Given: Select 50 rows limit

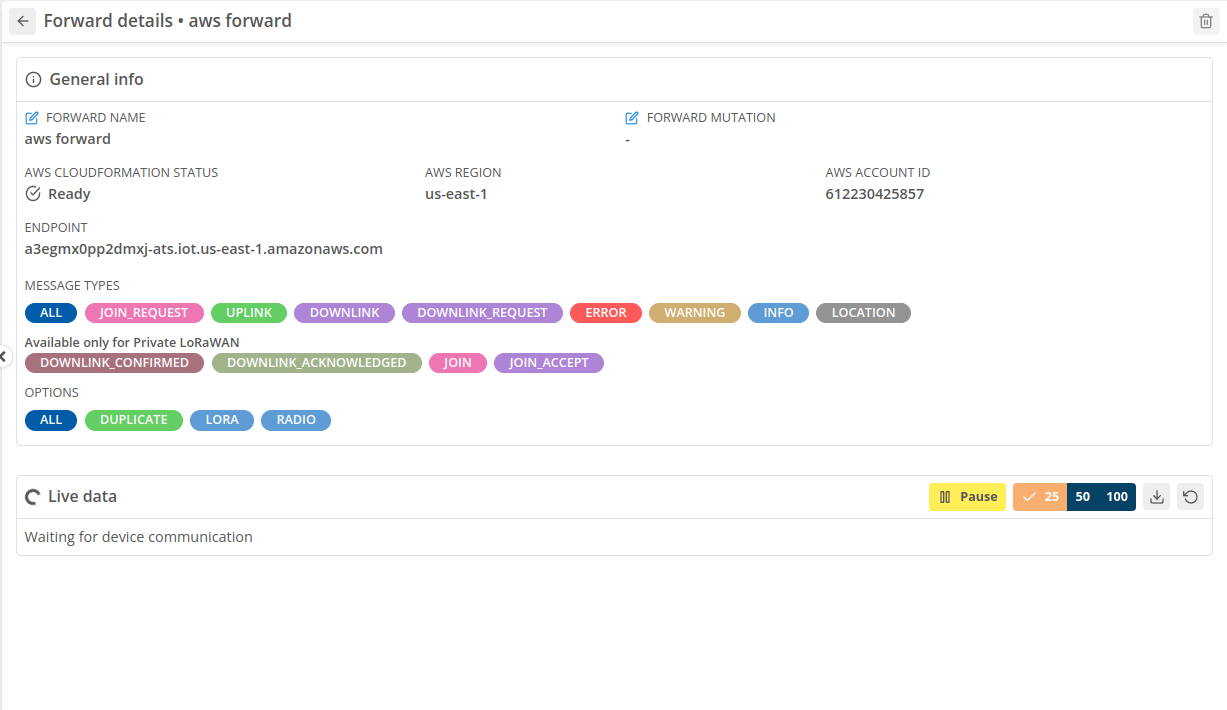Looking at the screenshot, I should (1082, 497).
